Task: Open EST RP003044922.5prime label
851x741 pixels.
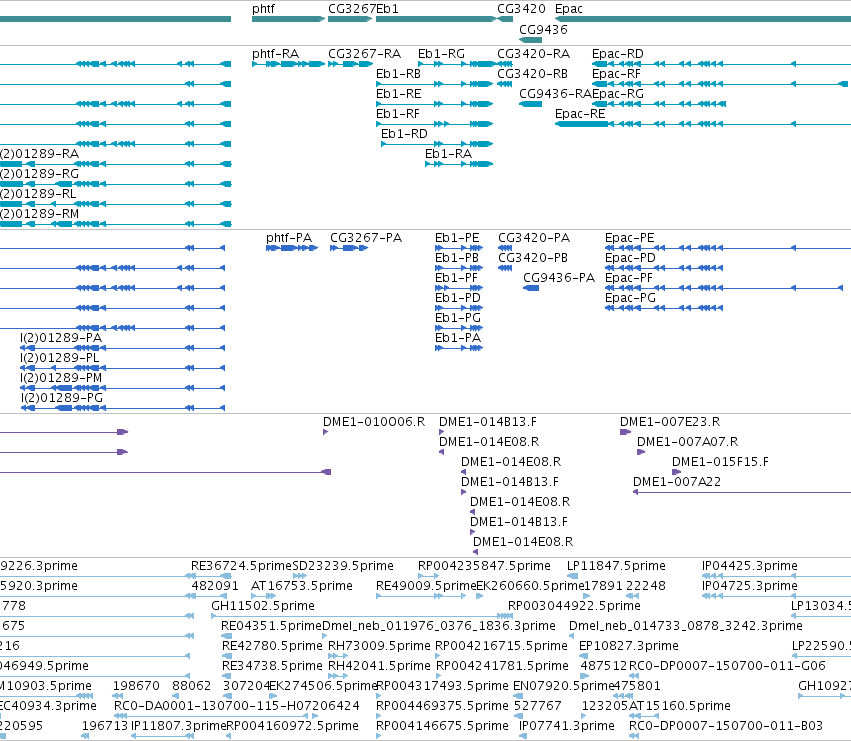Action: pyautogui.click(x=574, y=606)
